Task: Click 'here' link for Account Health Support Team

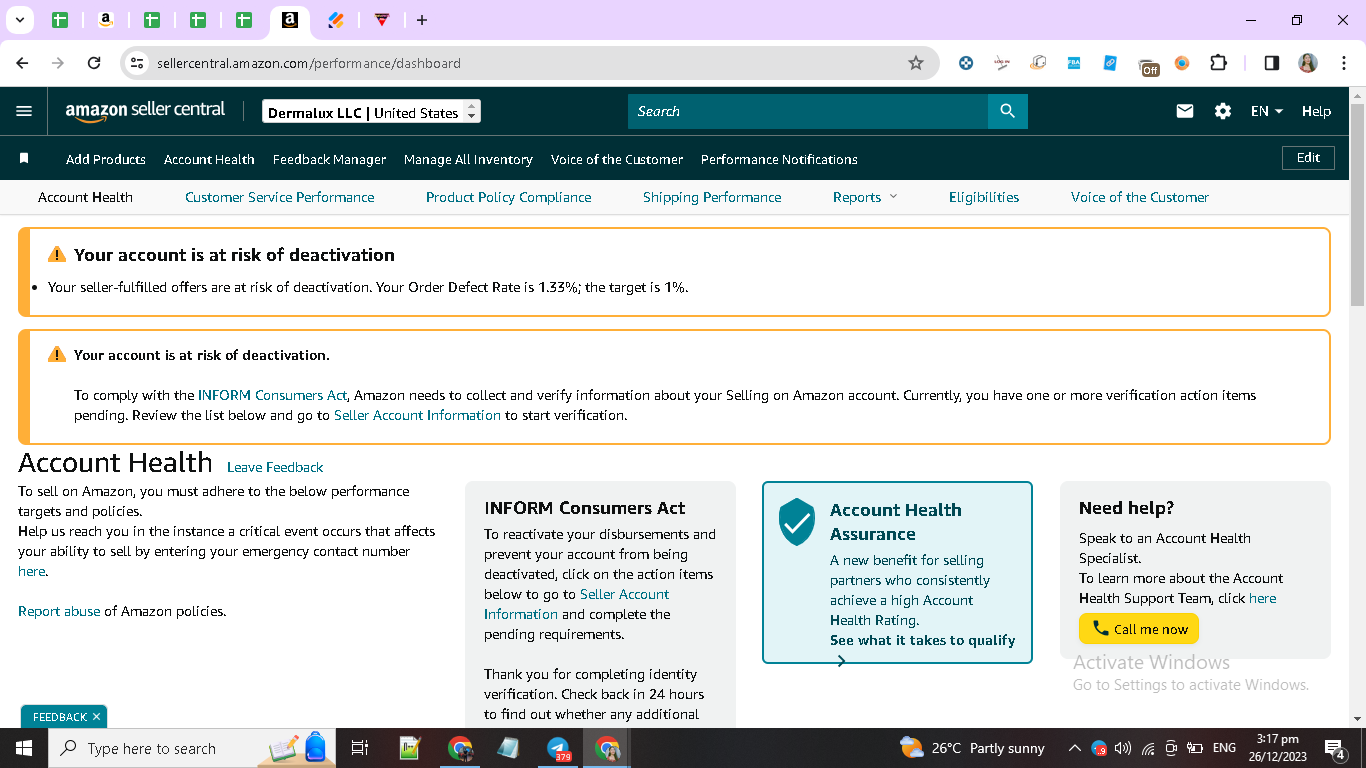Action: tap(1263, 598)
